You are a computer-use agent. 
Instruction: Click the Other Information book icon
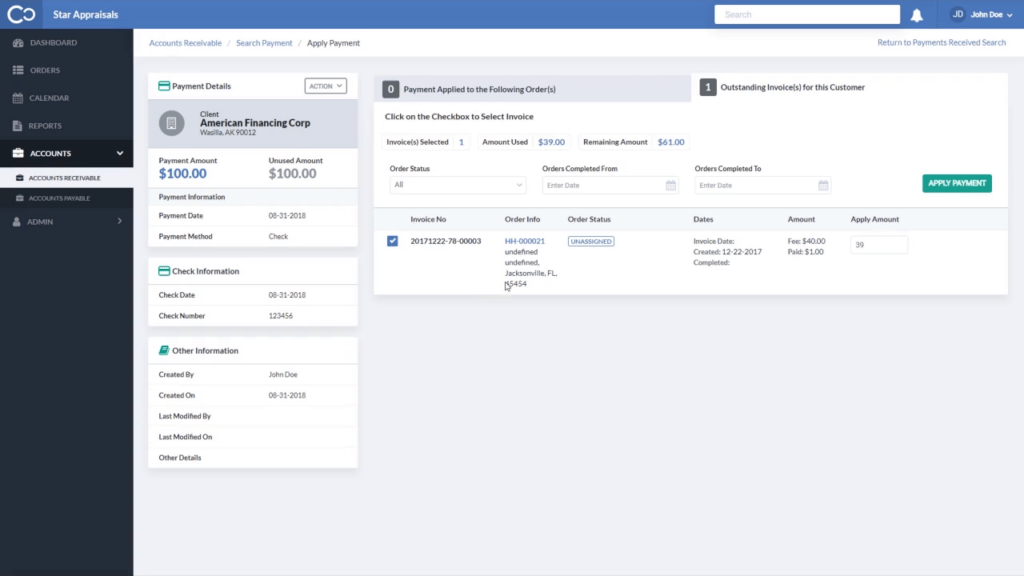(164, 351)
